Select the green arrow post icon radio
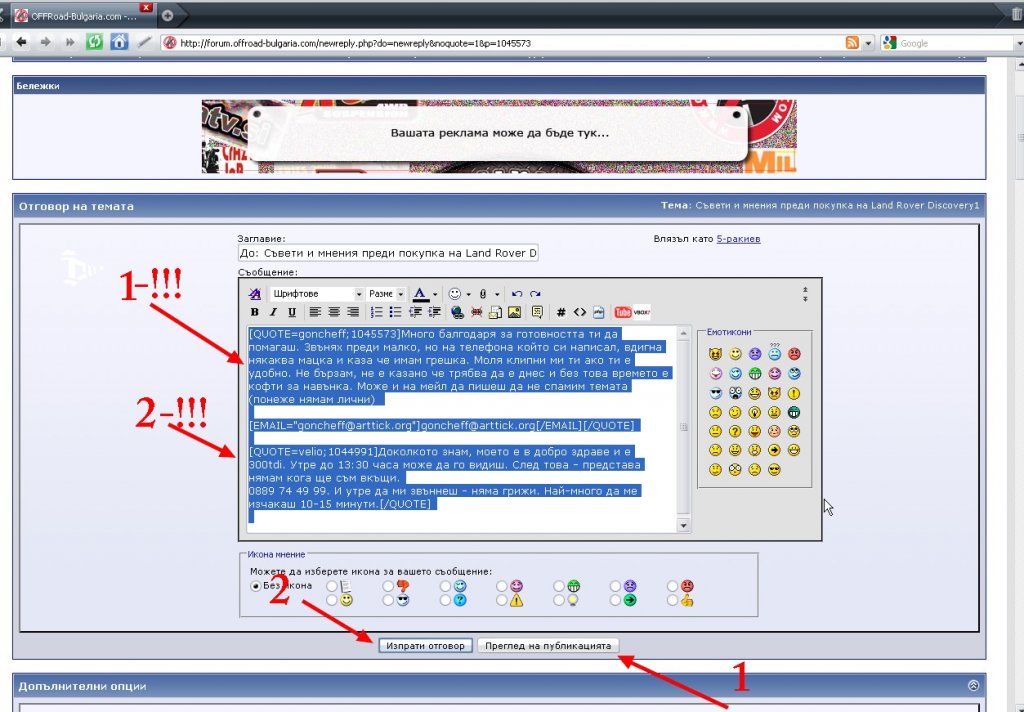 click(x=615, y=600)
